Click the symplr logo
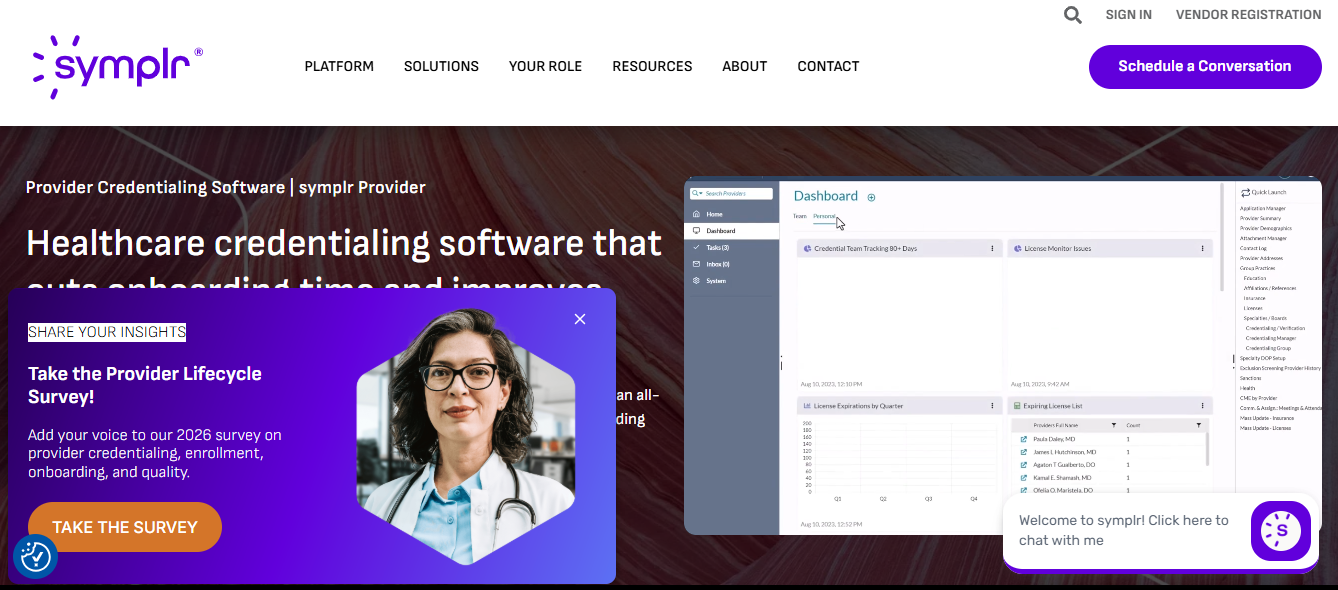The width and height of the screenshot is (1338, 590). coord(118,67)
